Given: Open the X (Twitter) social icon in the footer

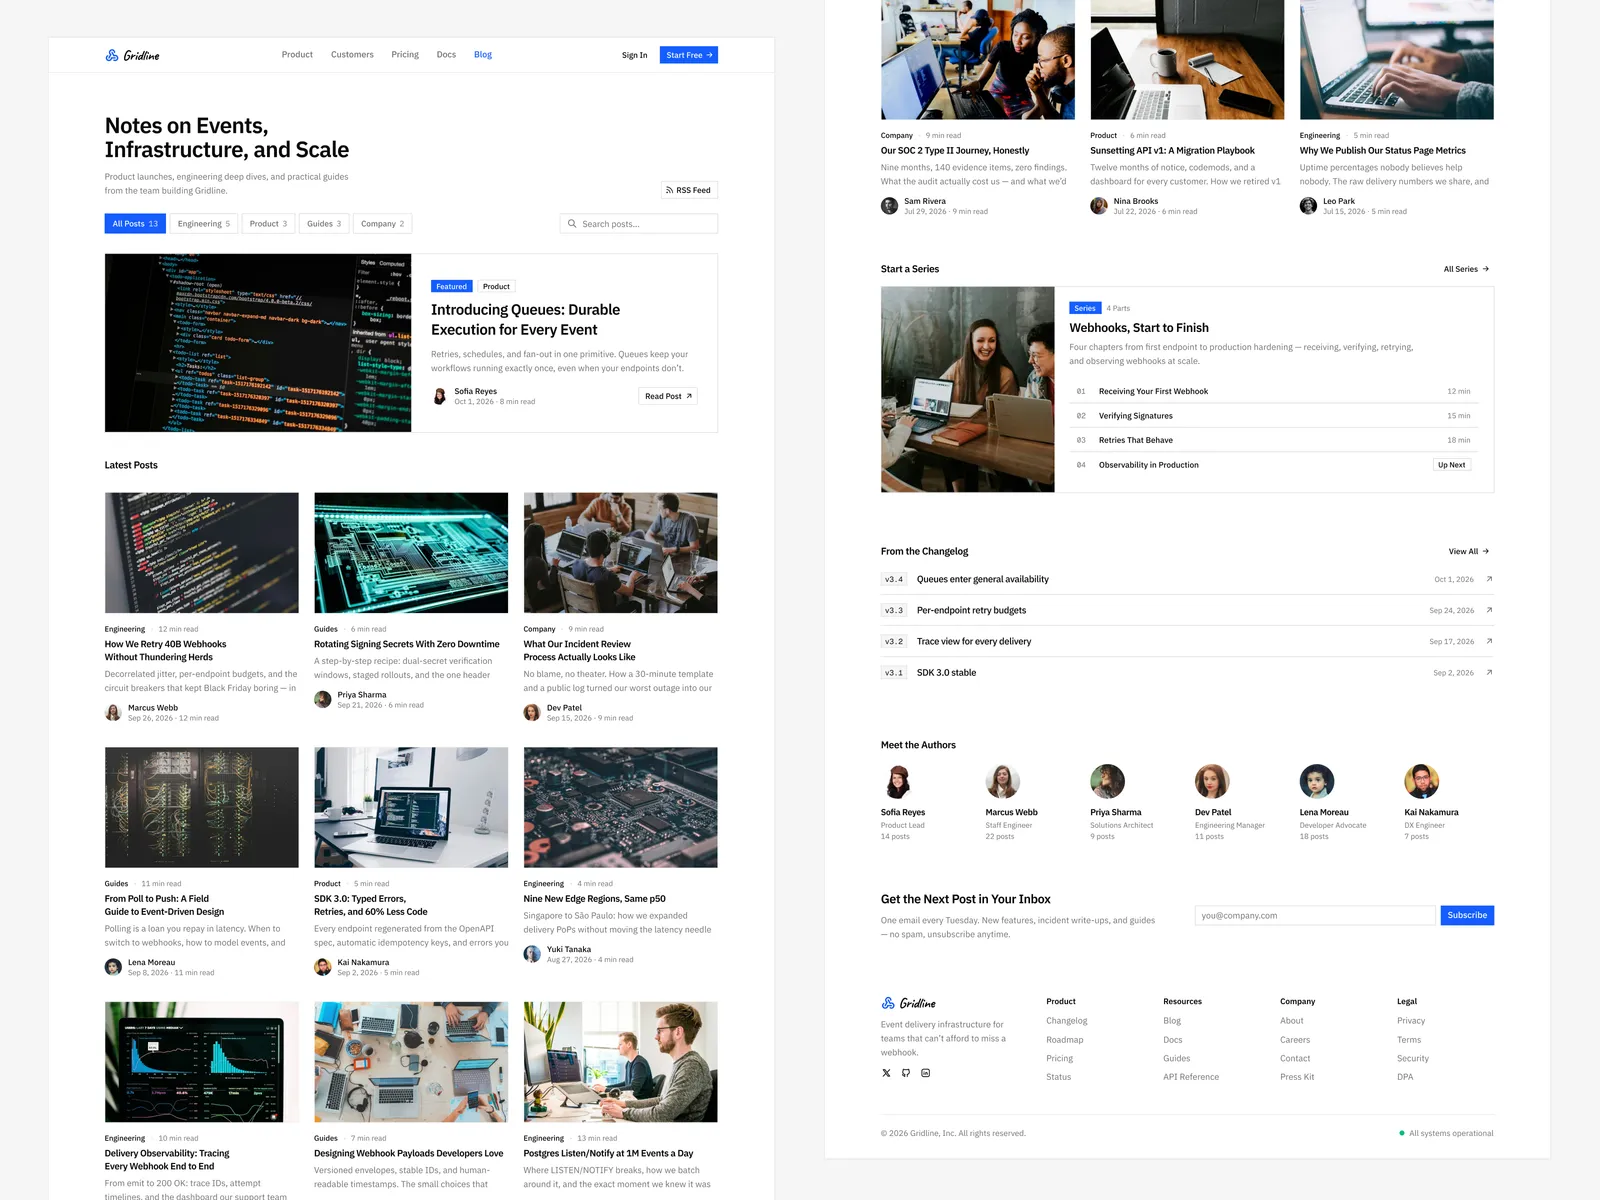Looking at the screenshot, I should pyautogui.click(x=886, y=1073).
